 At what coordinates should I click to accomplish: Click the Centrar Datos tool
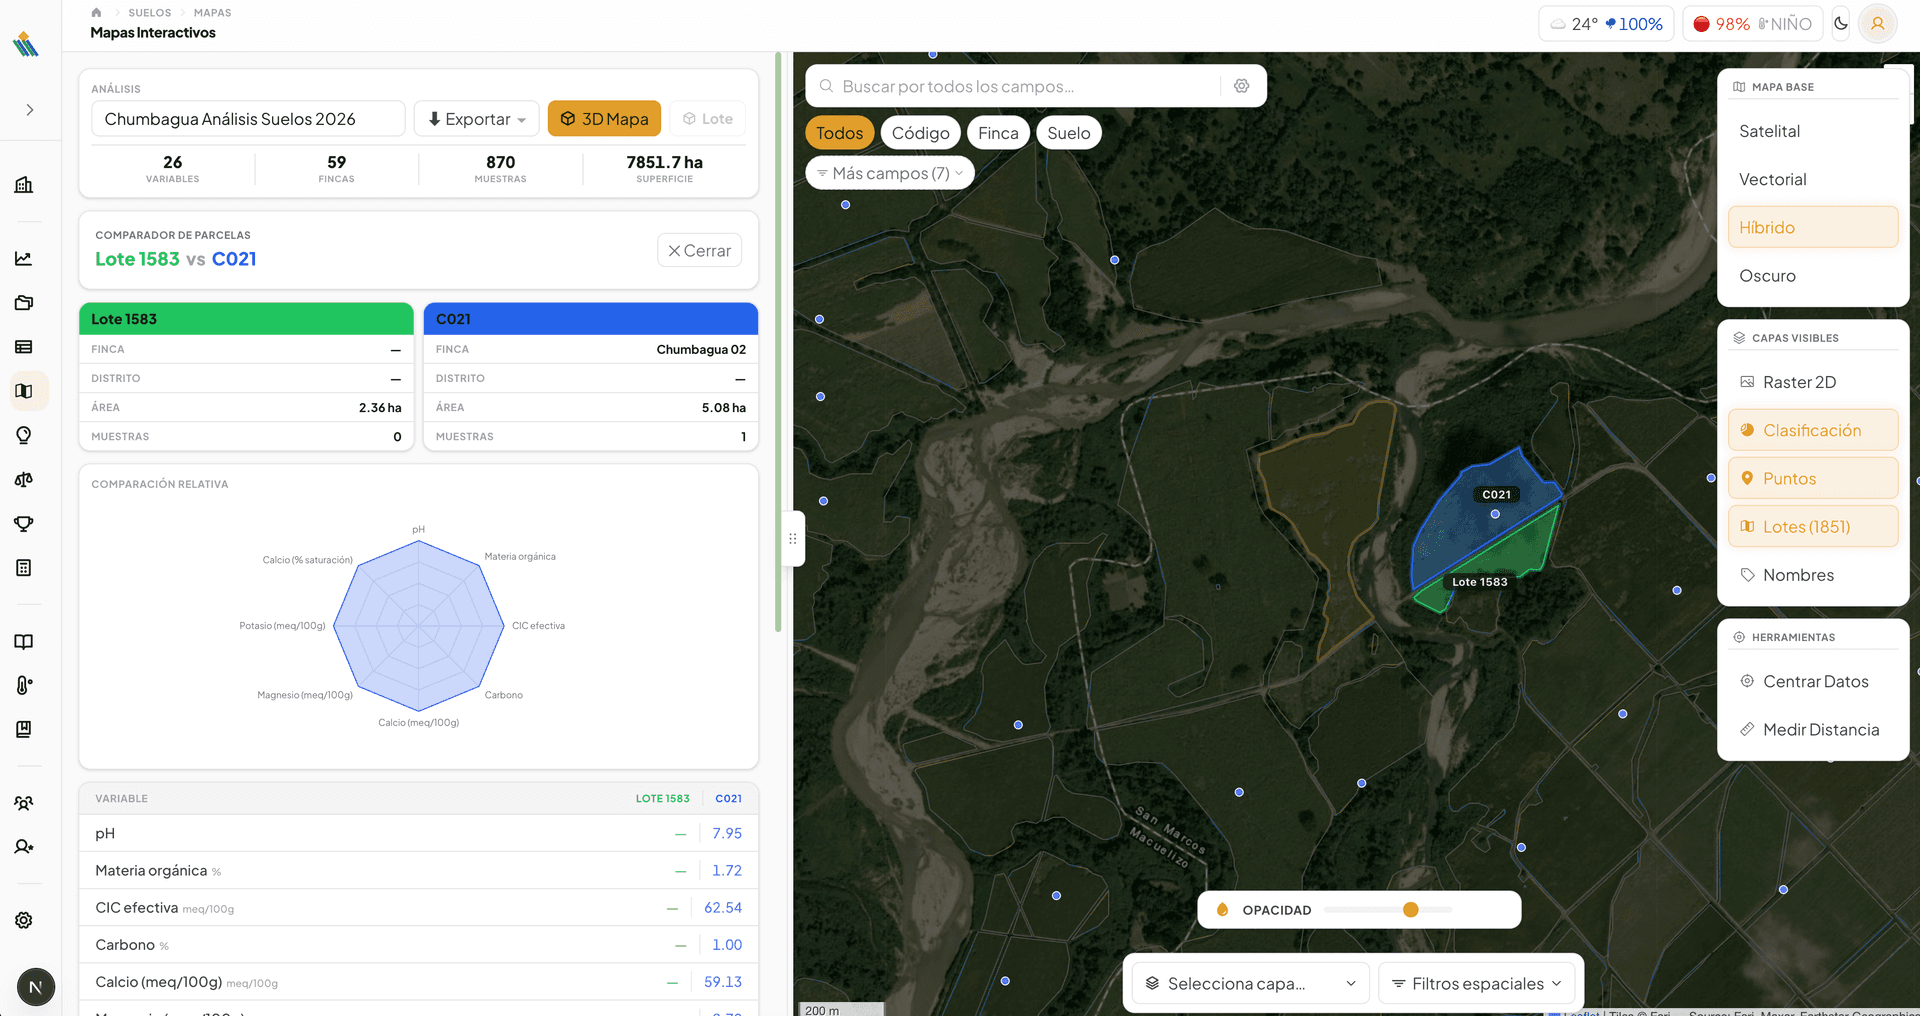(1813, 681)
